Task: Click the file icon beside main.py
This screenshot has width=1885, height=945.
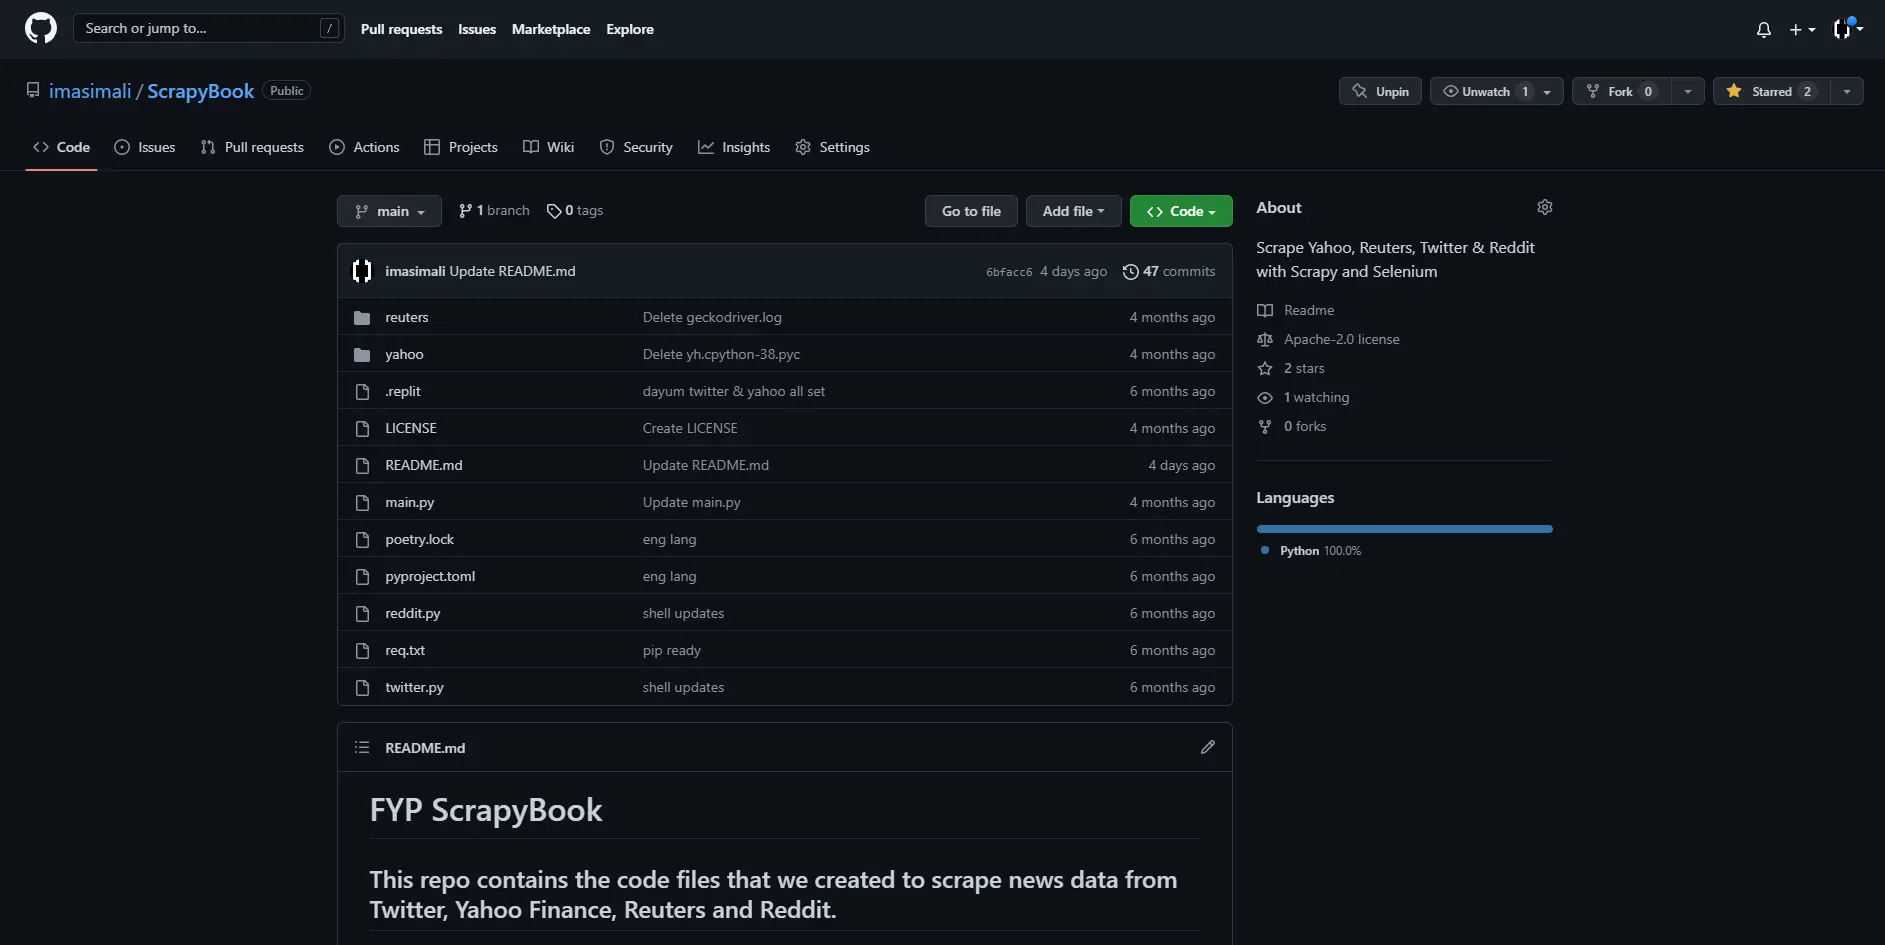Action: [362, 502]
